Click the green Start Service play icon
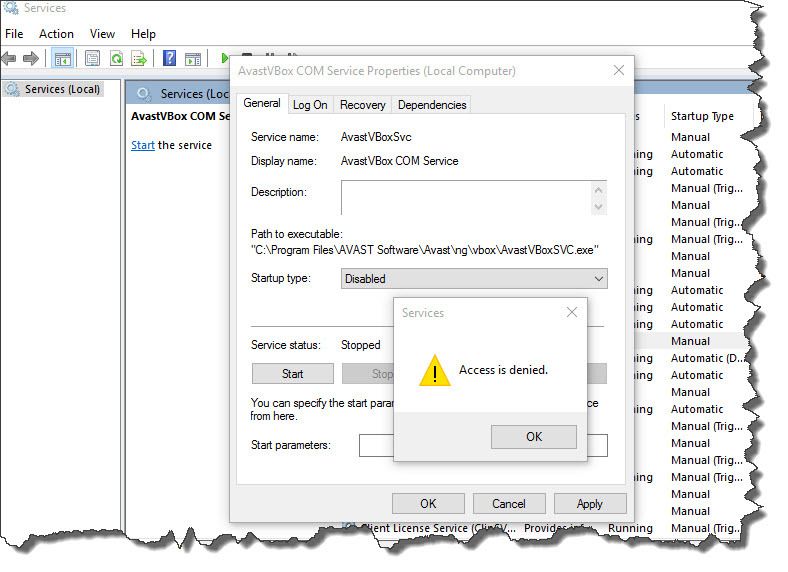Viewport: 788px width, 572px height. pyautogui.click(x=224, y=58)
